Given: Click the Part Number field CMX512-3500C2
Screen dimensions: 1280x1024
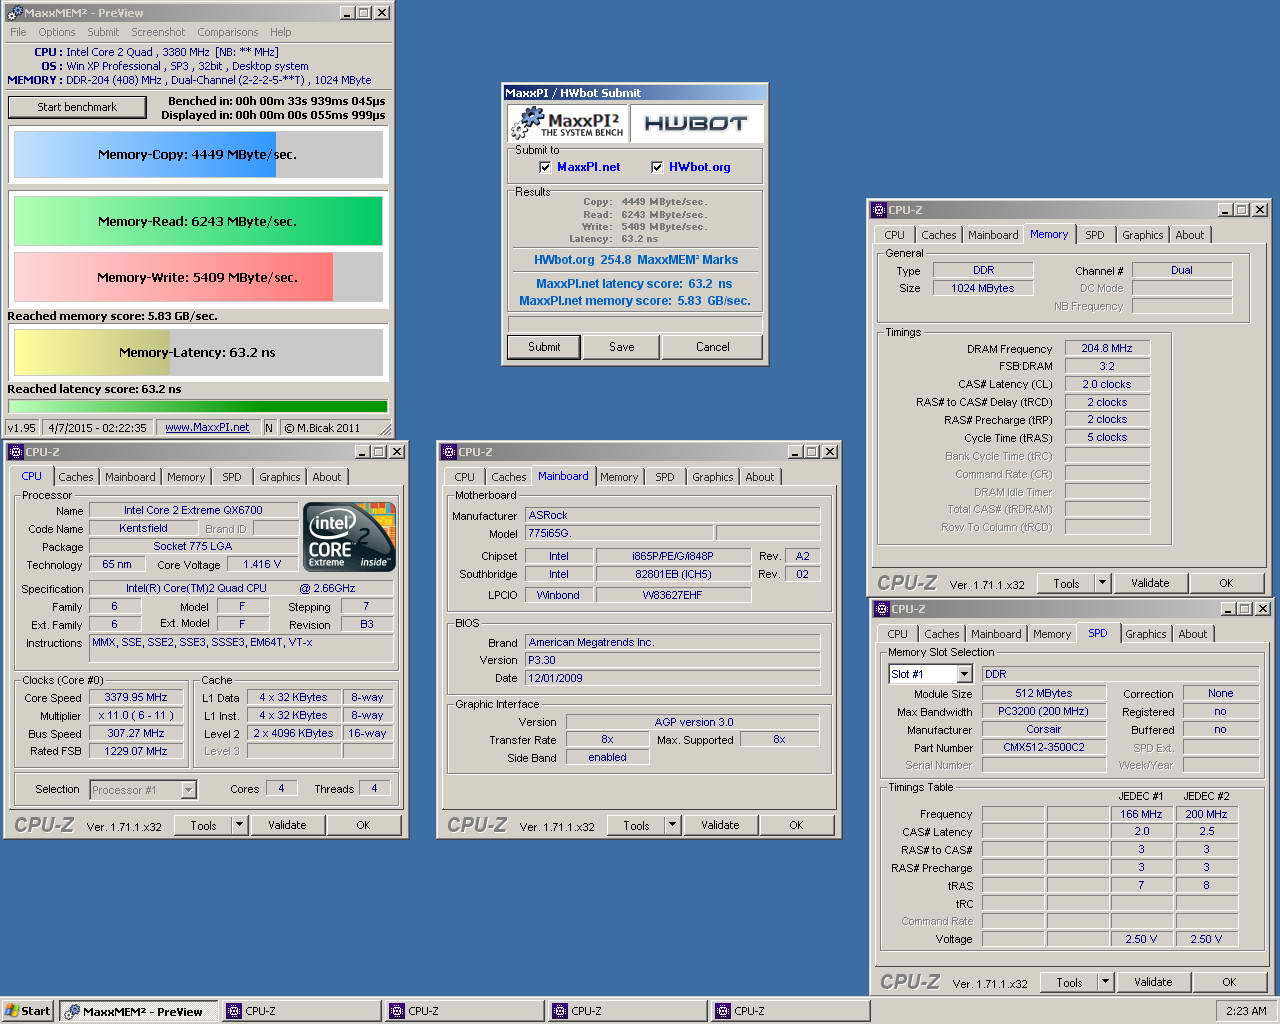Looking at the screenshot, I should pyautogui.click(x=1043, y=747).
